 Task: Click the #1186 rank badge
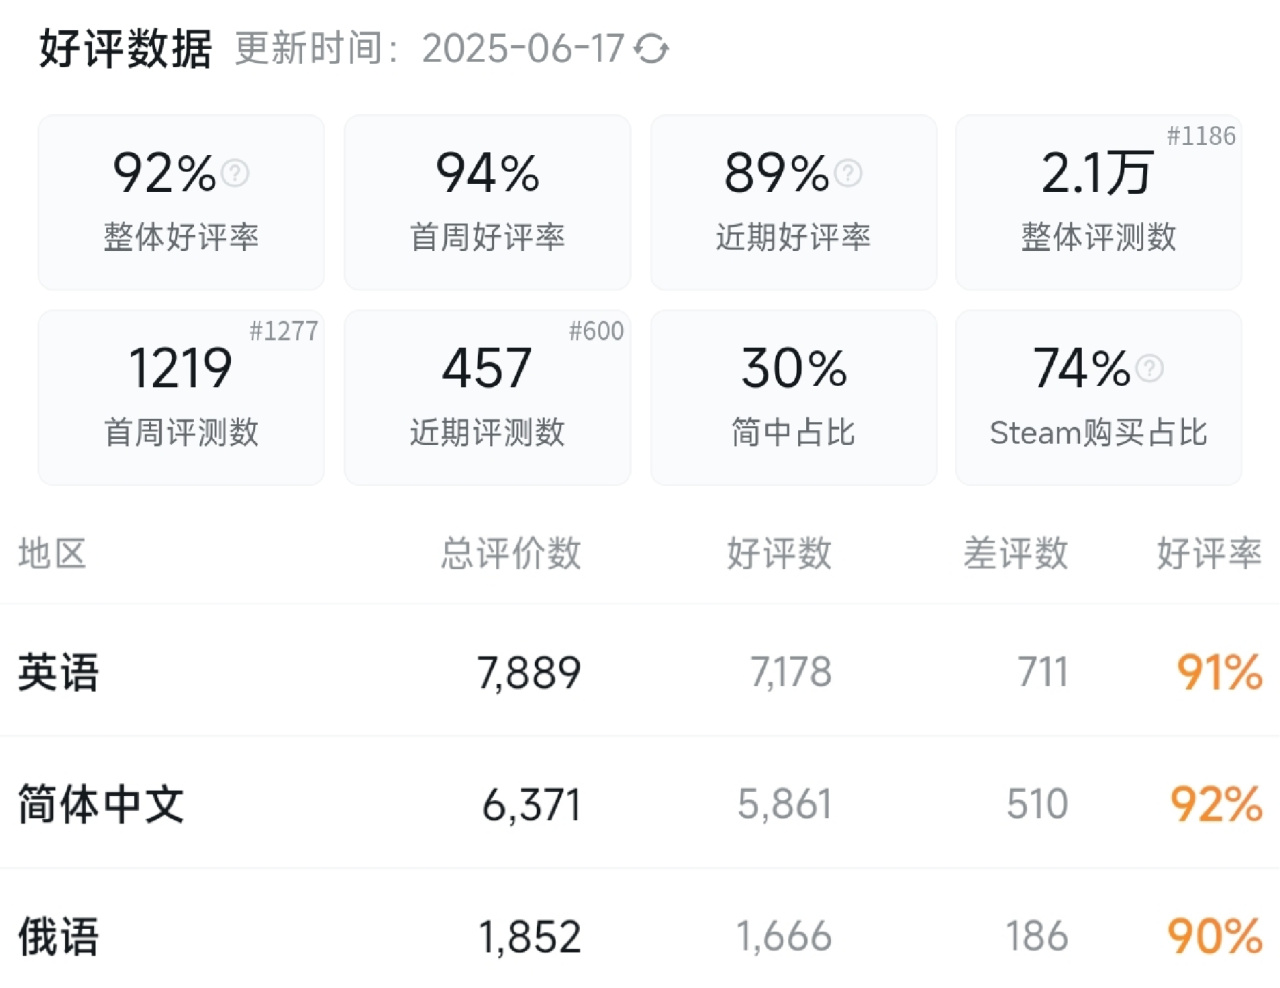click(1201, 136)
